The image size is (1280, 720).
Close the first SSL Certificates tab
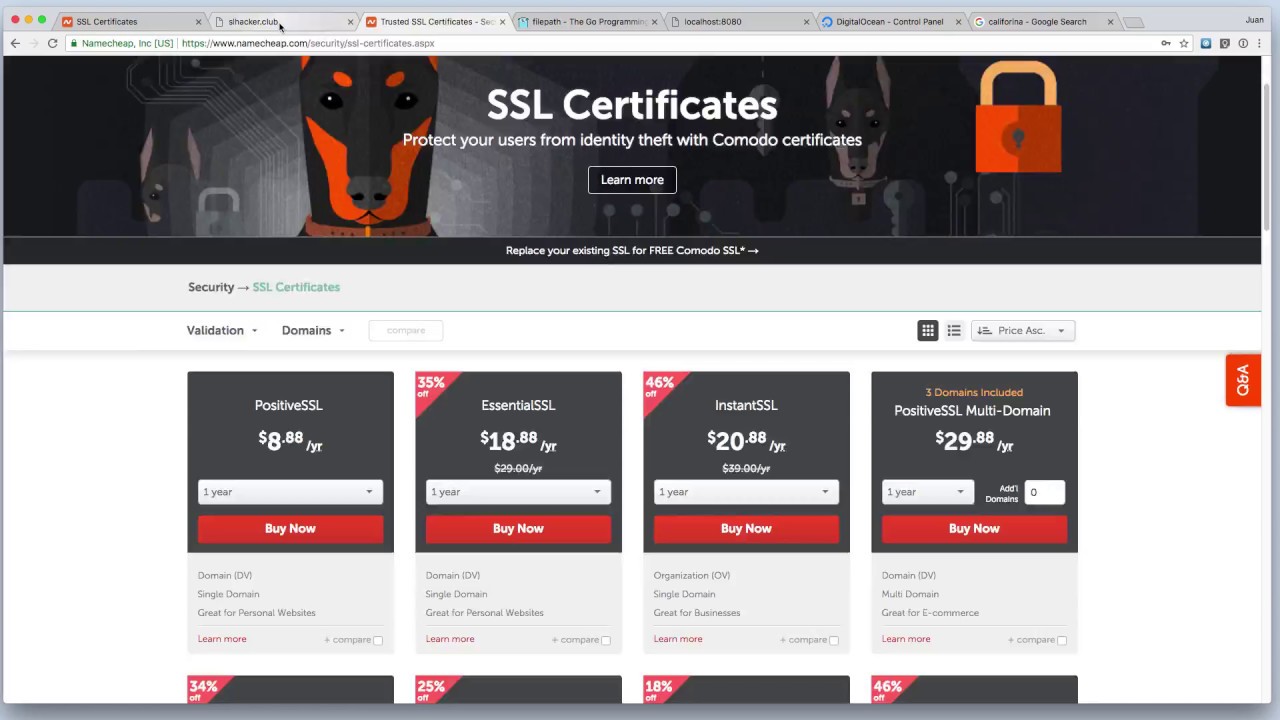[198, 22]
